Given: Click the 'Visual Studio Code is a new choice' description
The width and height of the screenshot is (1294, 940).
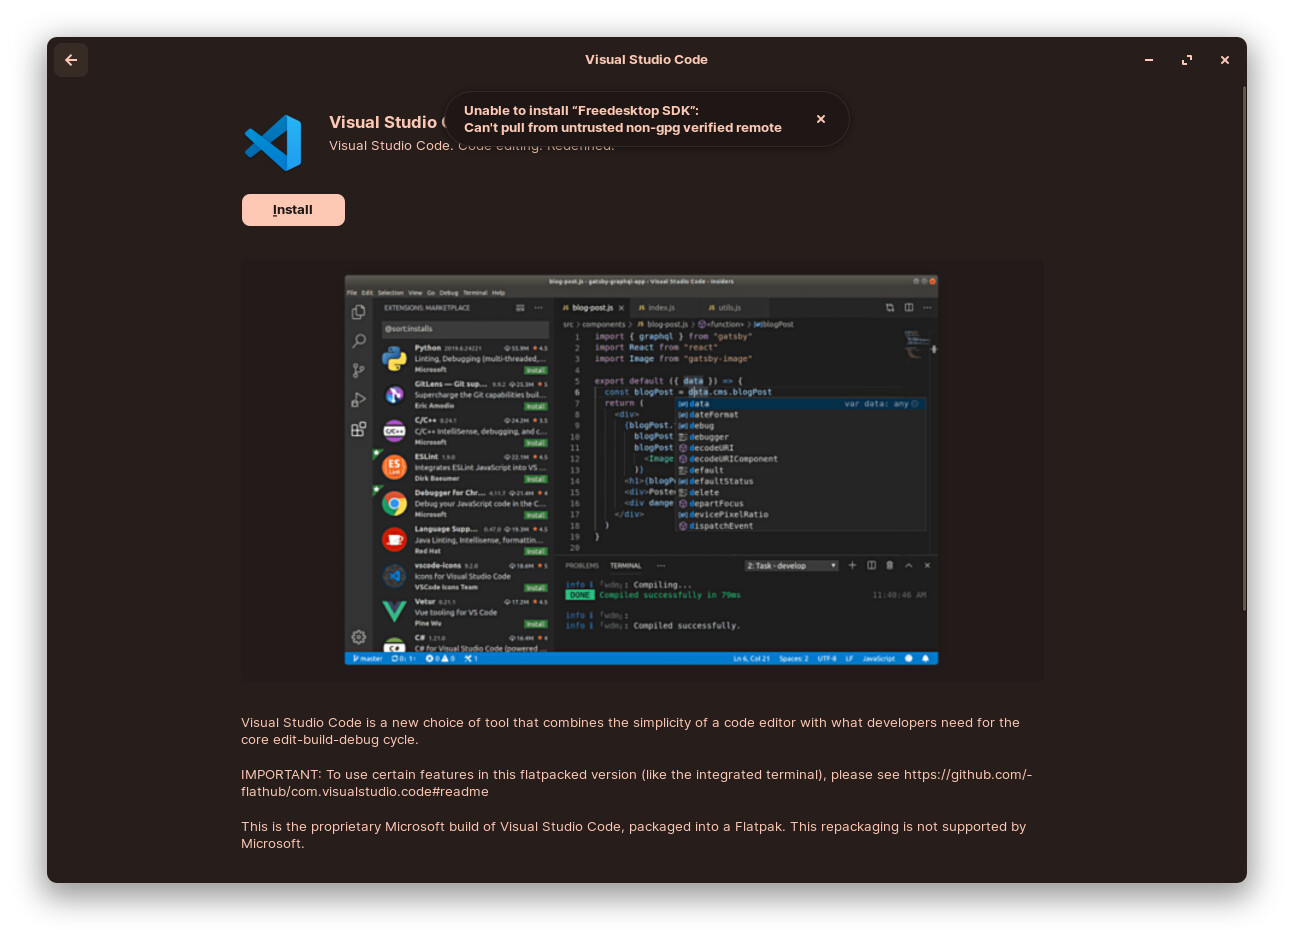Looking at the screenshot, I should point(630,731).
